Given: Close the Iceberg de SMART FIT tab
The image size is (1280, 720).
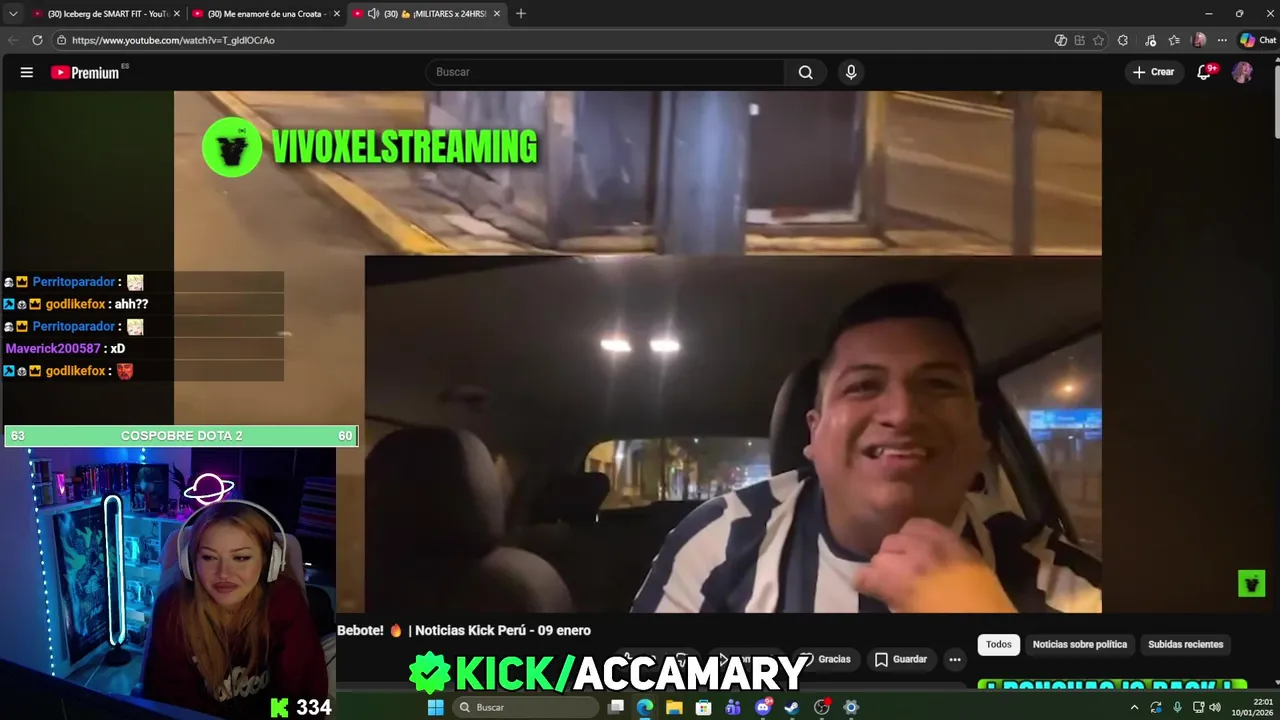Looking at the screenshot, I should point(176,14).
